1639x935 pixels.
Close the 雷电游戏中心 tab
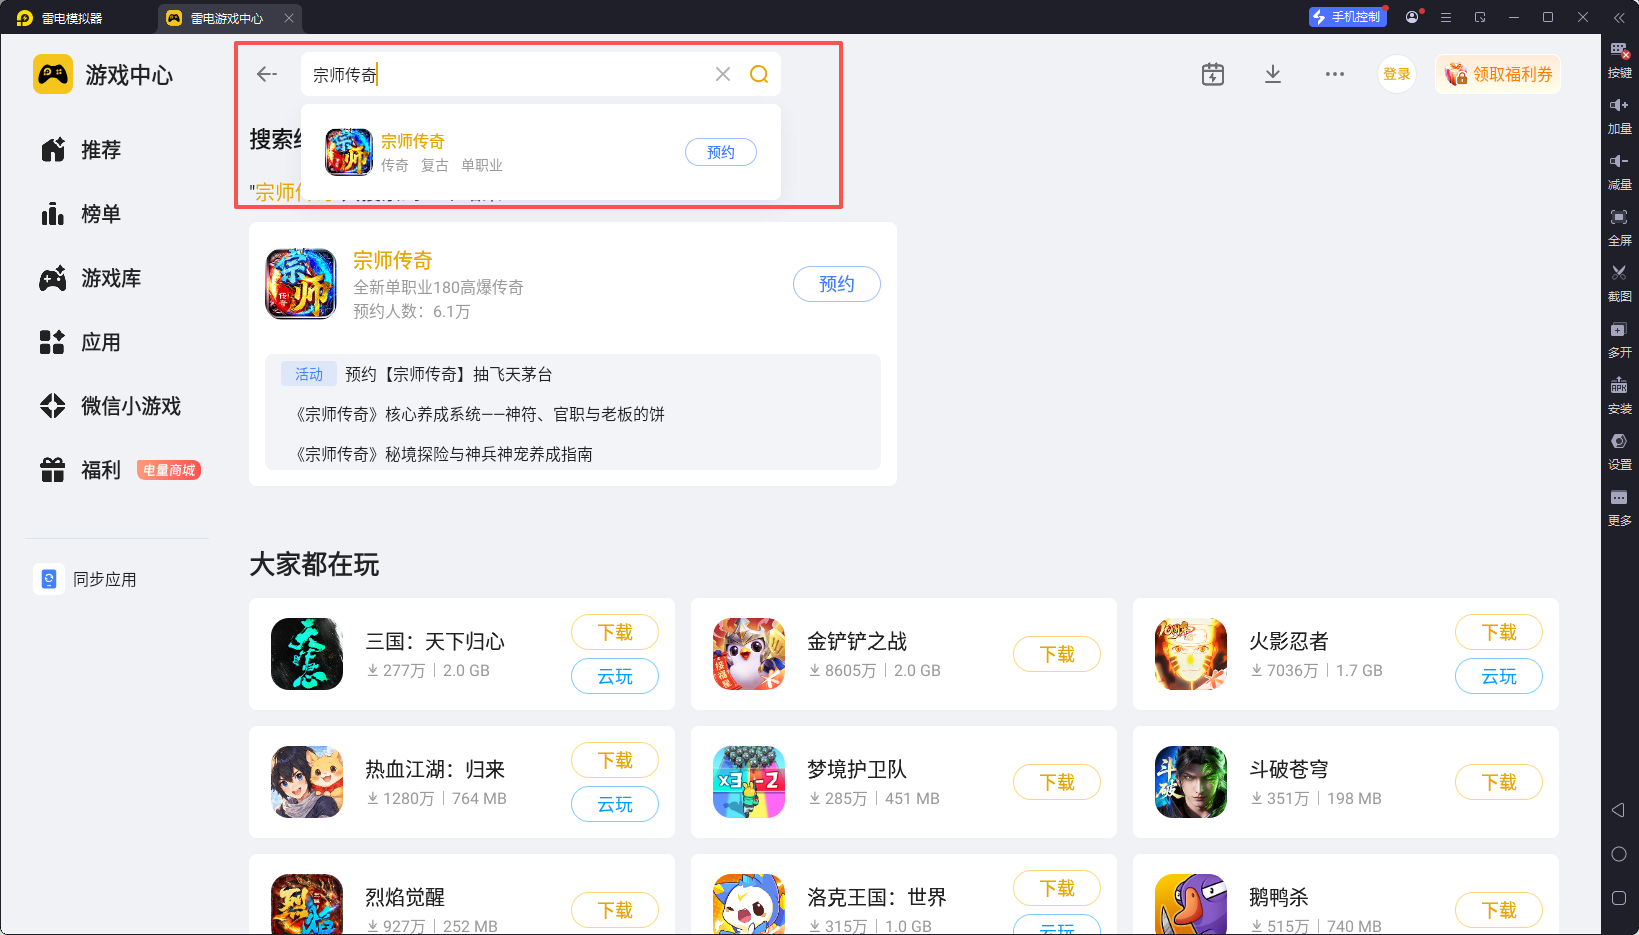click(289, 18)
